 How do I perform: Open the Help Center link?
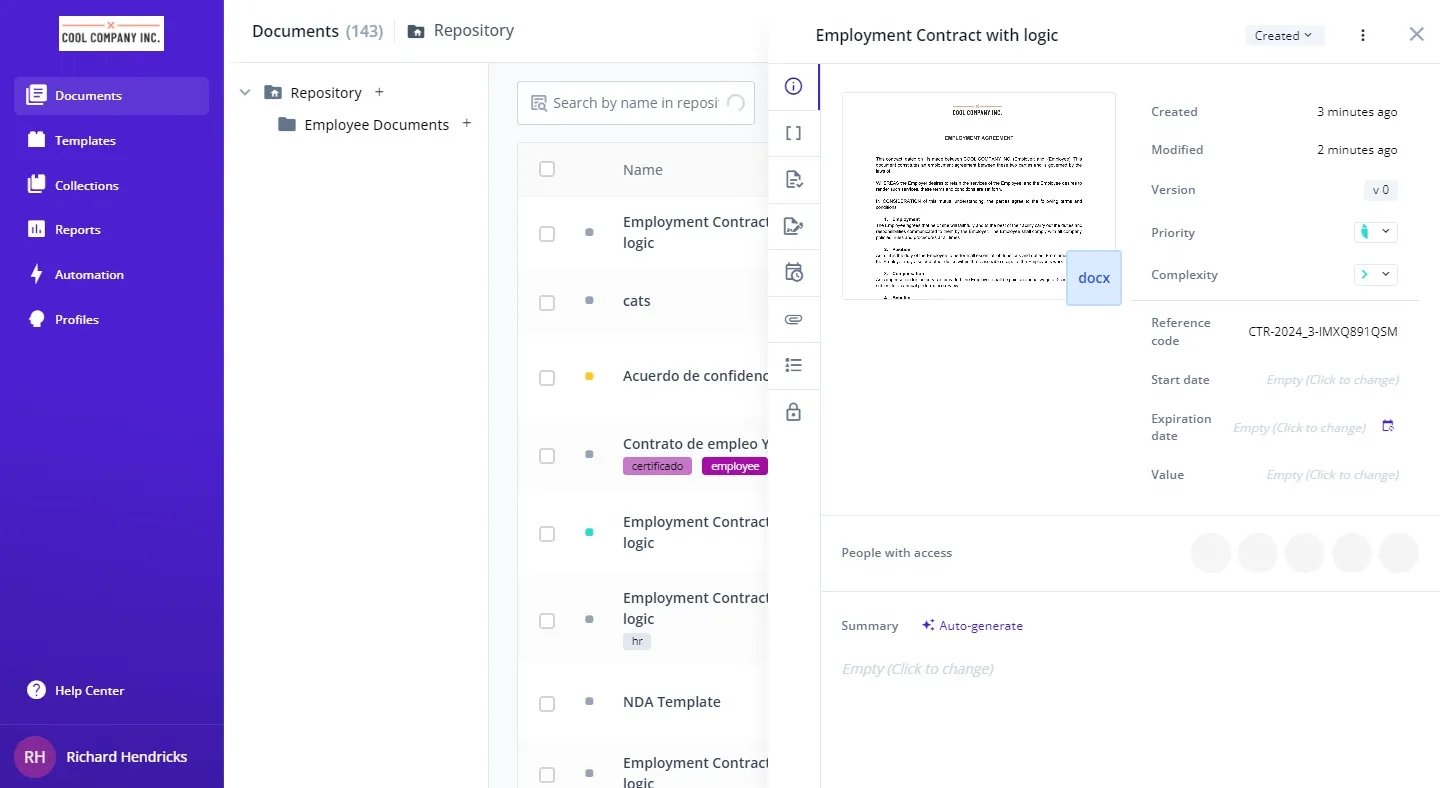(x=89, y=691)
